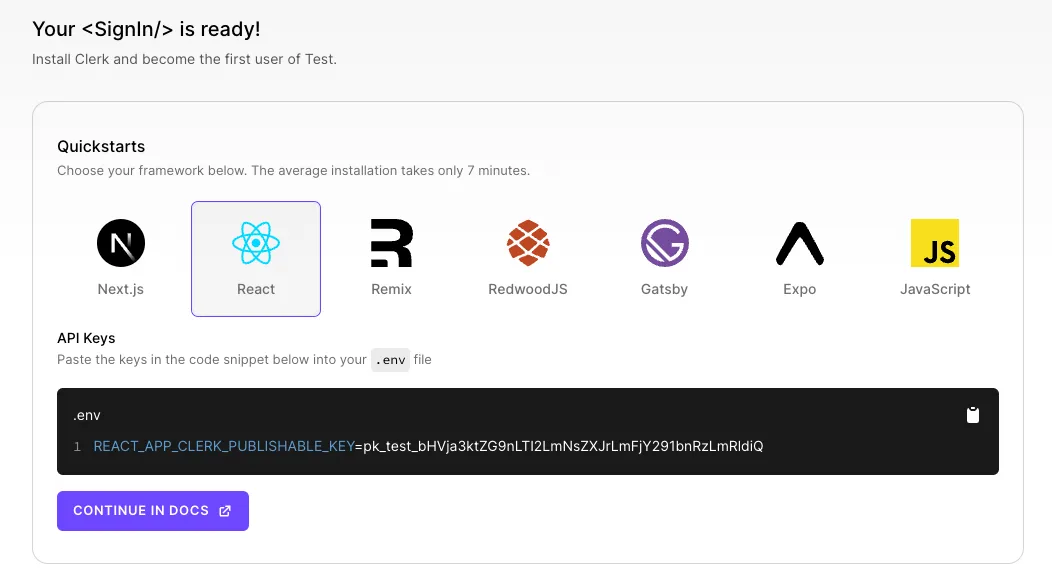Click the "JavaScript" framework label

point(935,289)
